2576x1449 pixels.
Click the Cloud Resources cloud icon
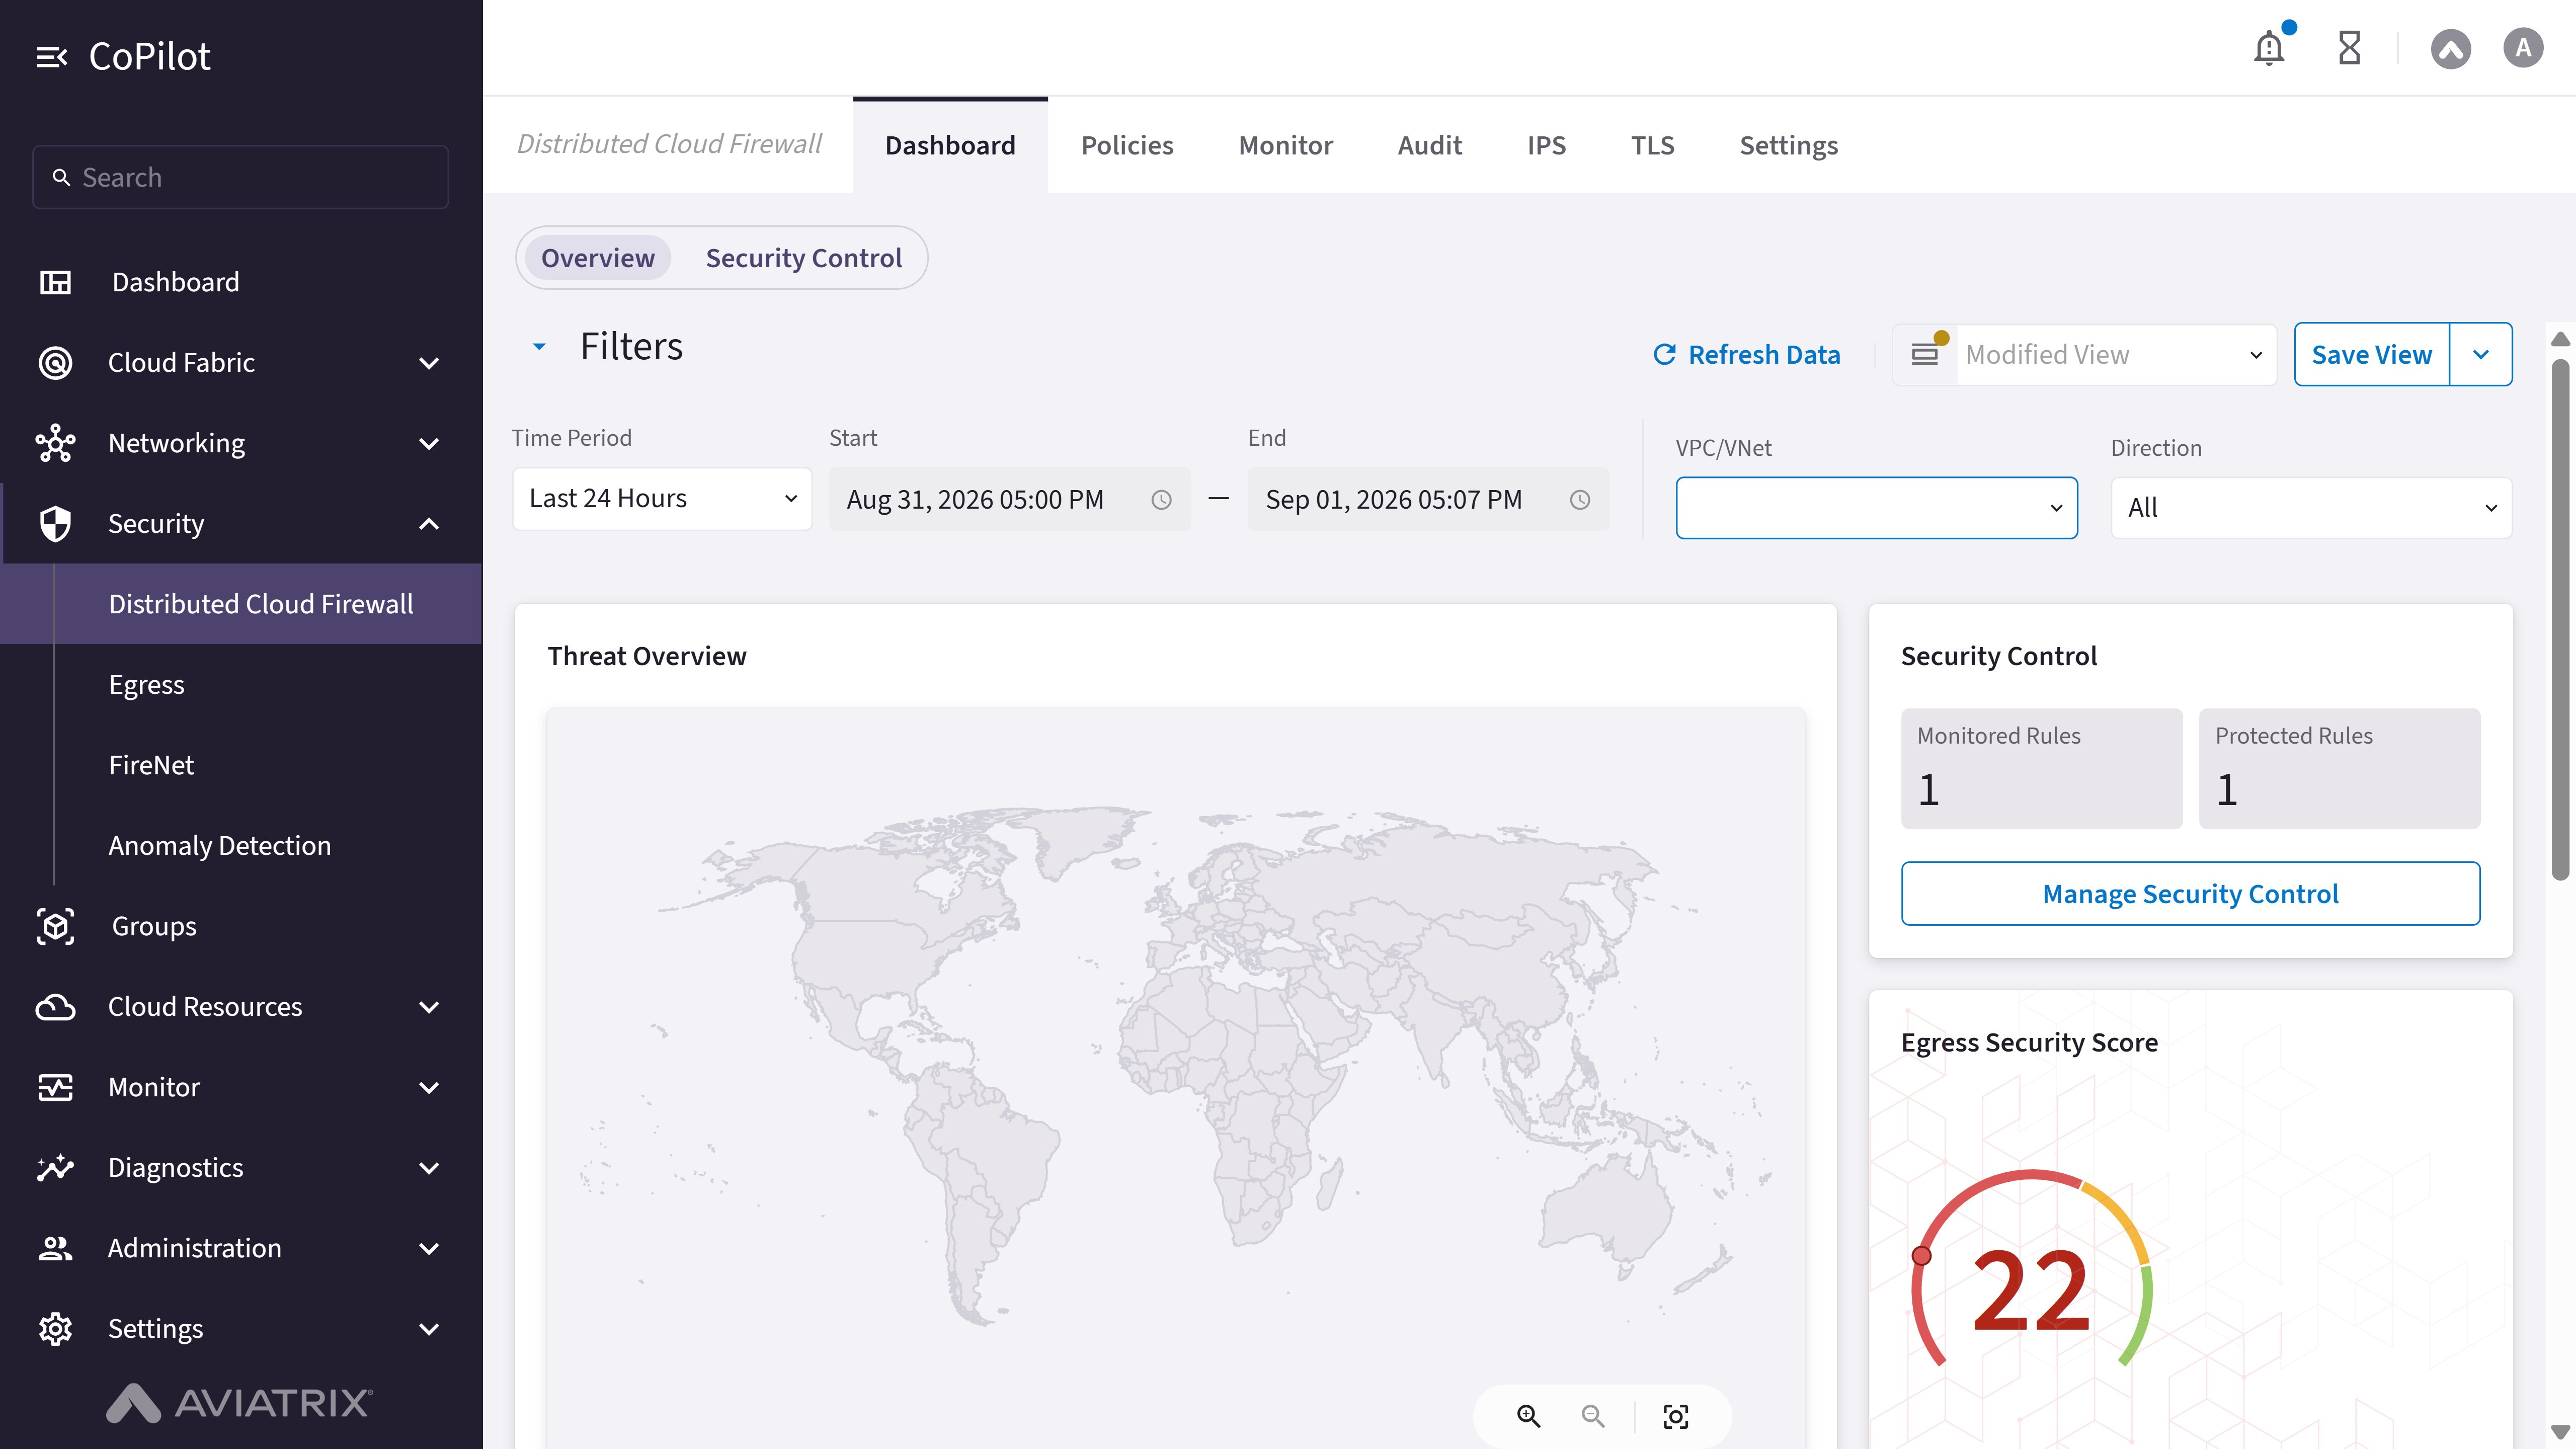tap(55, 1007)
